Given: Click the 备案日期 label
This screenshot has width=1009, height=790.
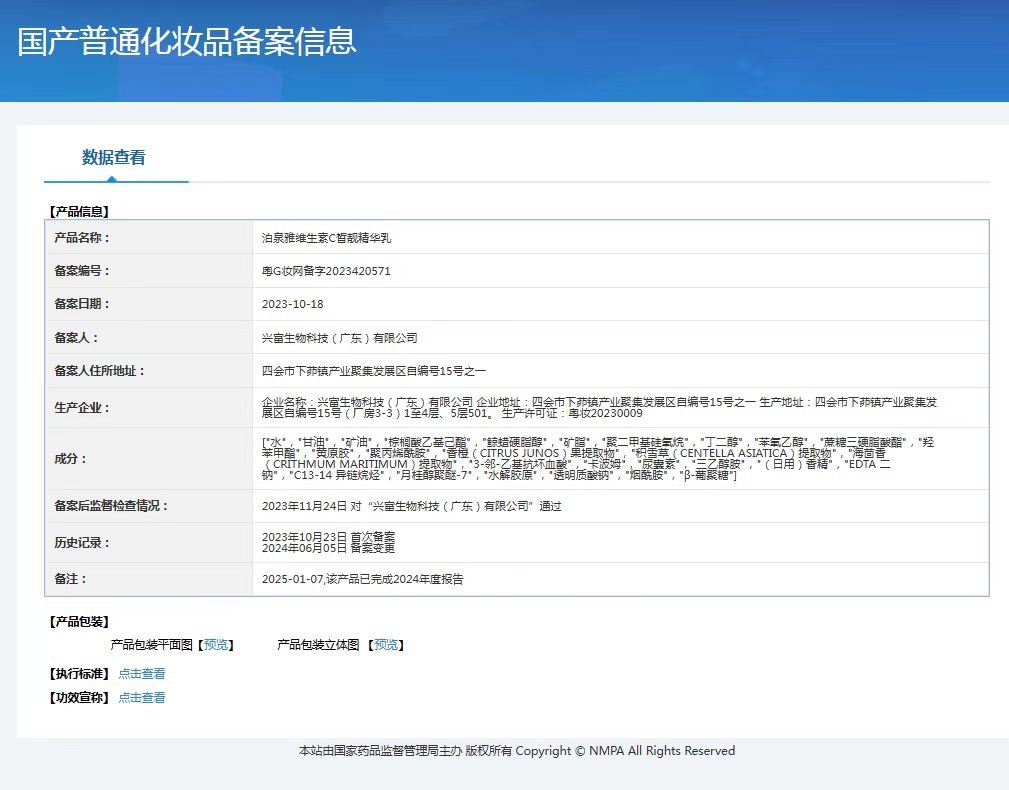Looking at the screenshot, I should click(82, 304).
